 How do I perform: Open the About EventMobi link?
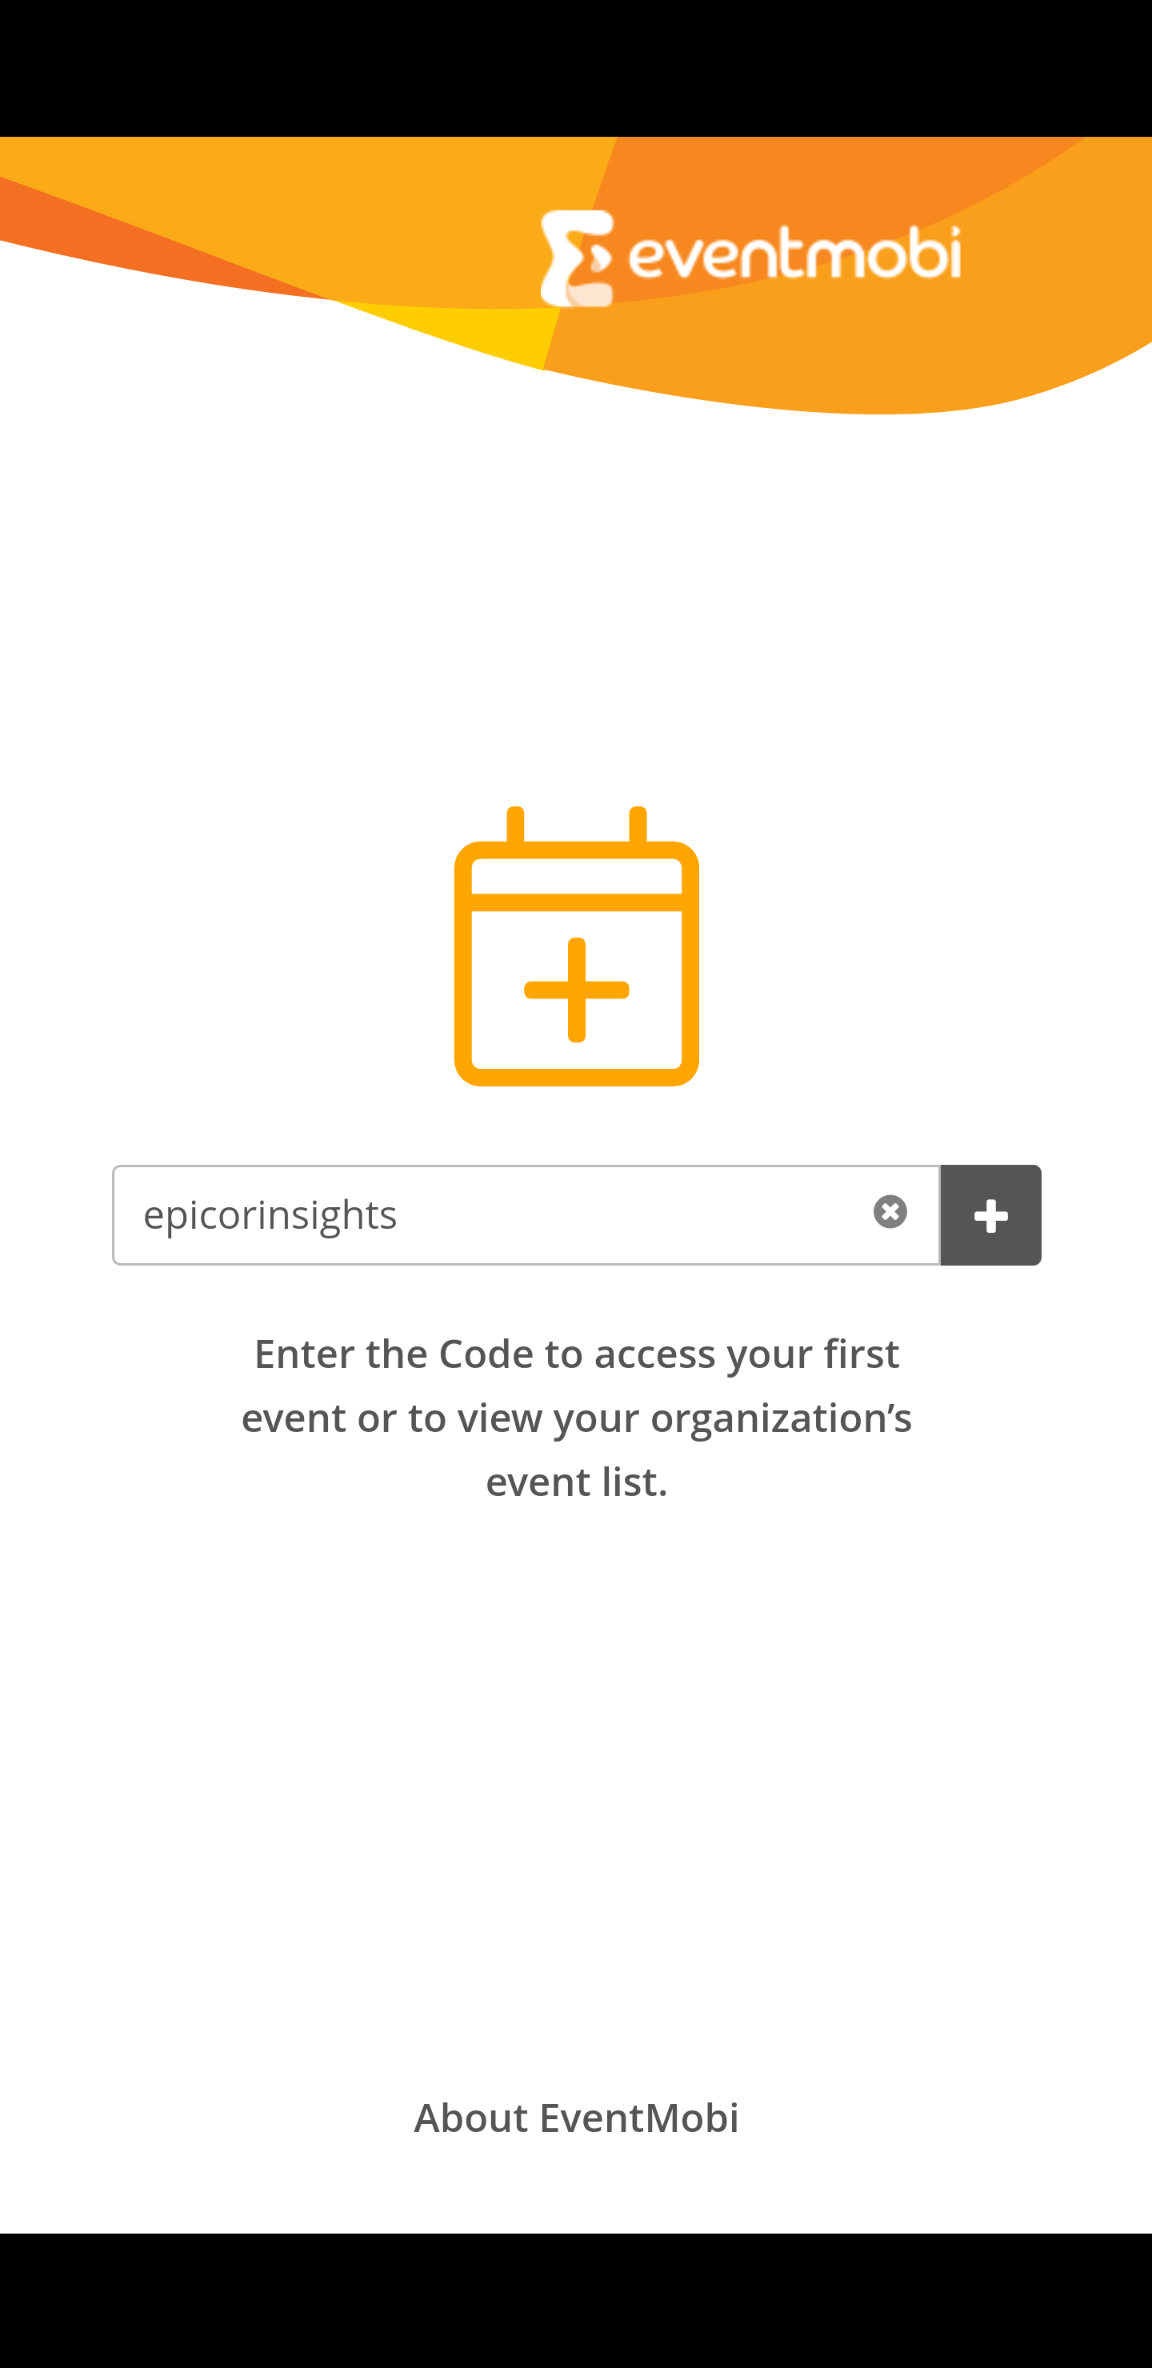coord(577,2117)
